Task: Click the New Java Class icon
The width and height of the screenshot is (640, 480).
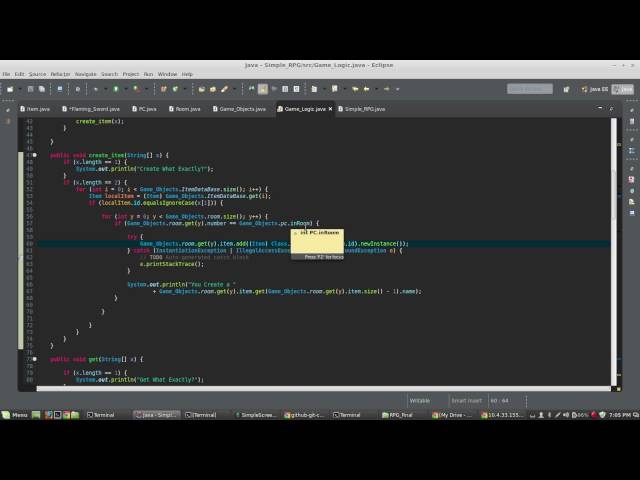Action: [x=176, y=89]
